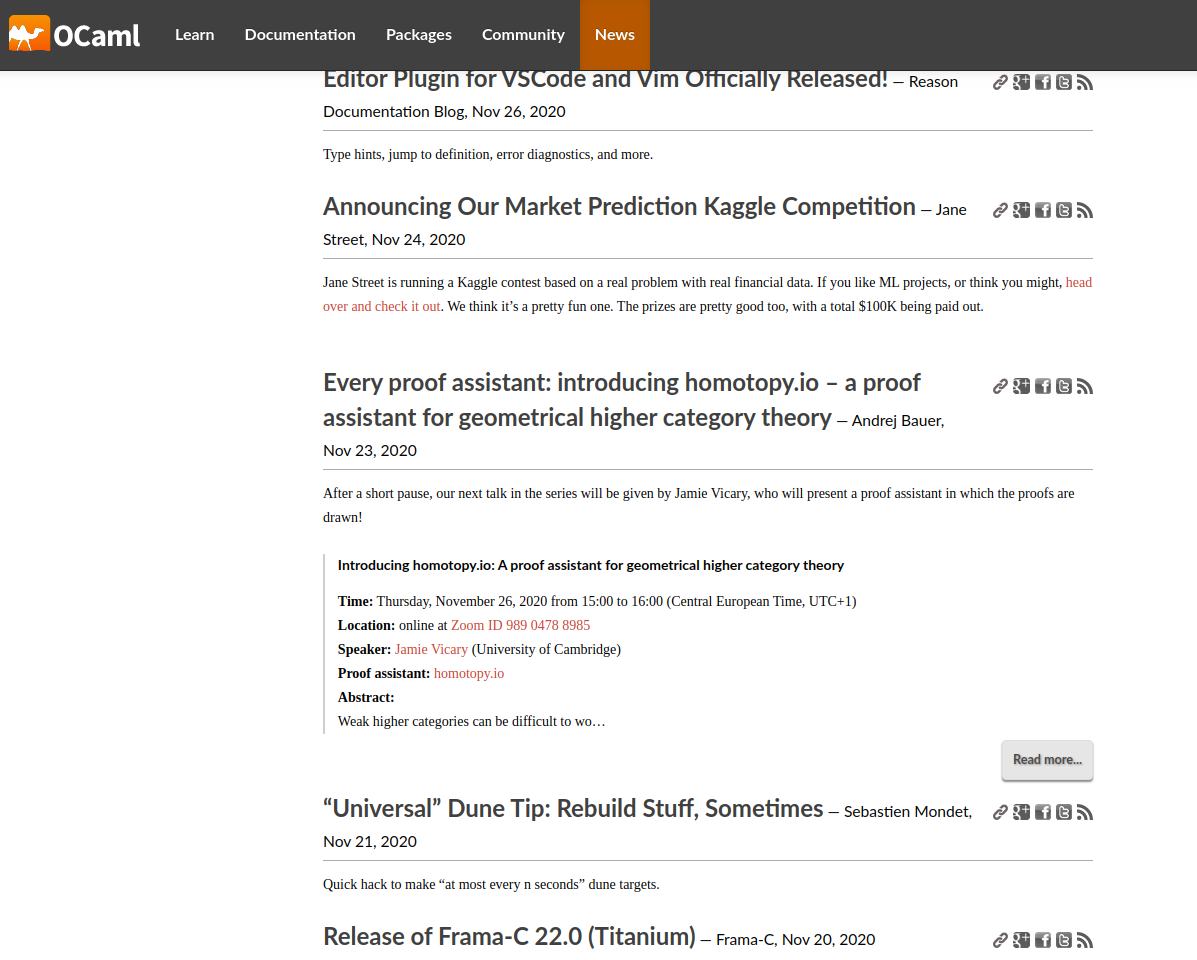This screenshot has width=1197, height=960.
Task: Share homotopy.io post on Facebook
Action: (x=1043, y=386)
